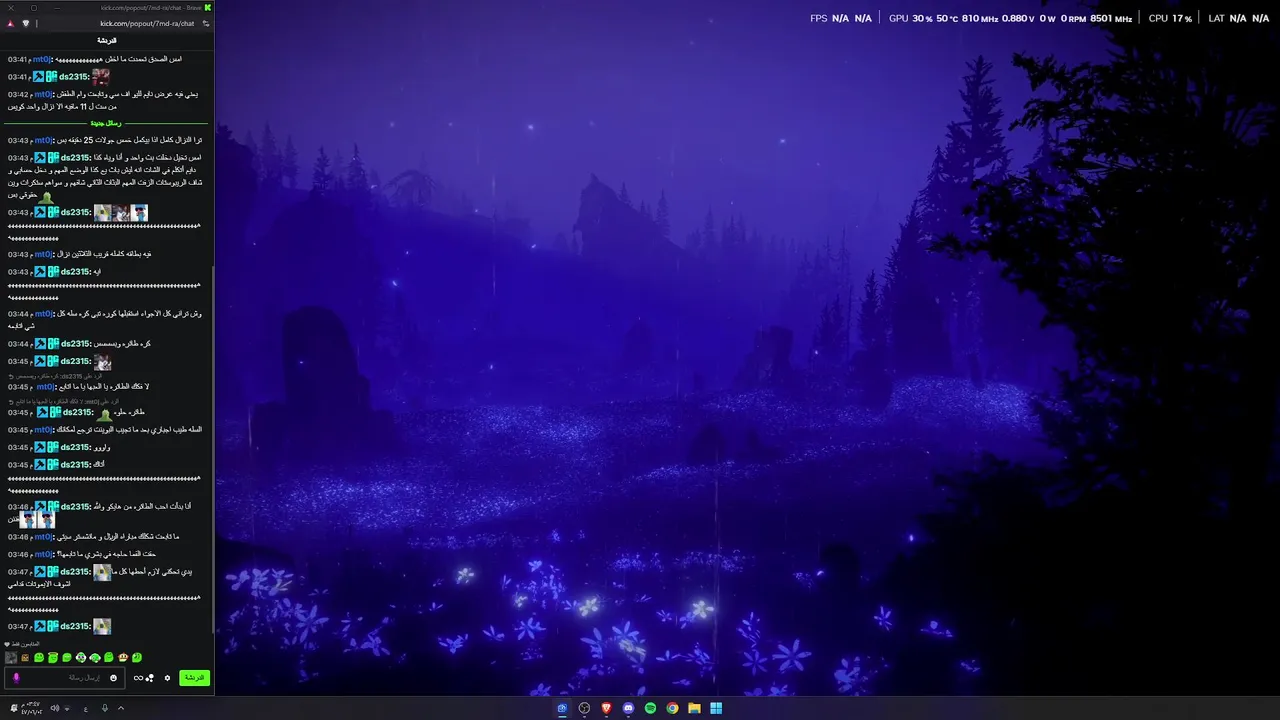The height and width of the screenshot is (720, 1280).
Task: Open the Windows Start menu
Action: (716, 708)
